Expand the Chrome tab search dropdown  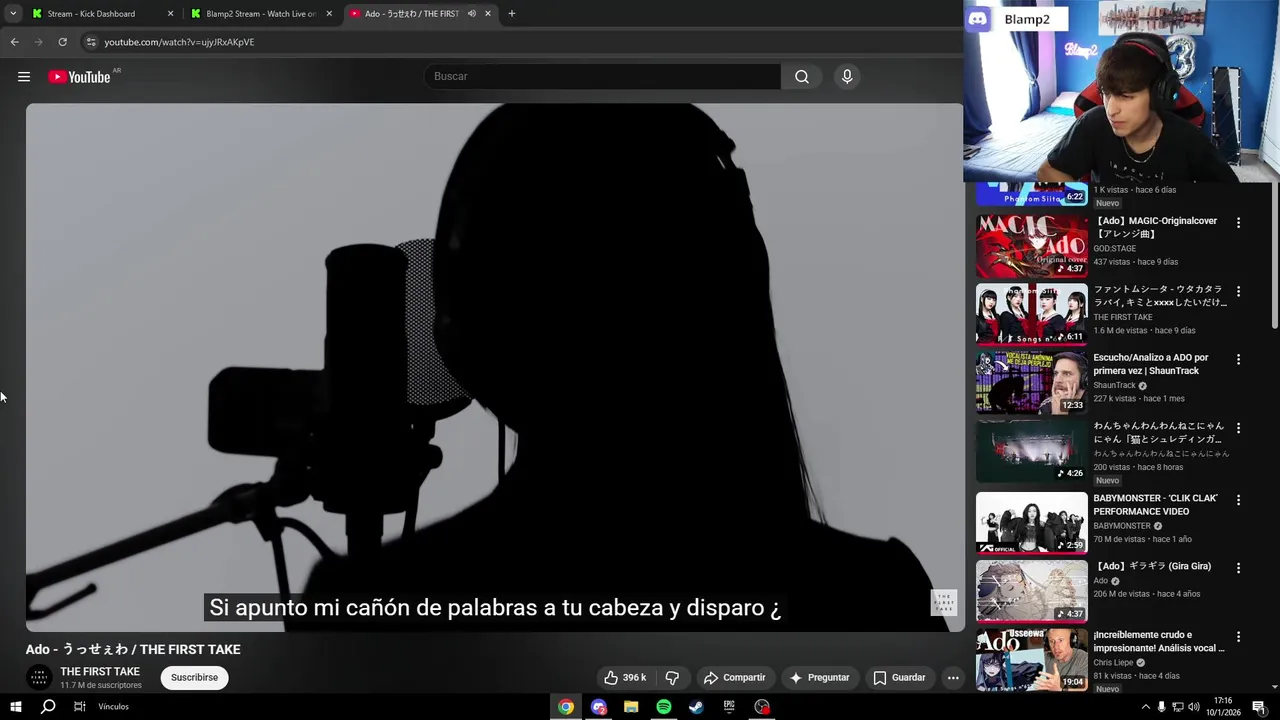tap(13, 14)
